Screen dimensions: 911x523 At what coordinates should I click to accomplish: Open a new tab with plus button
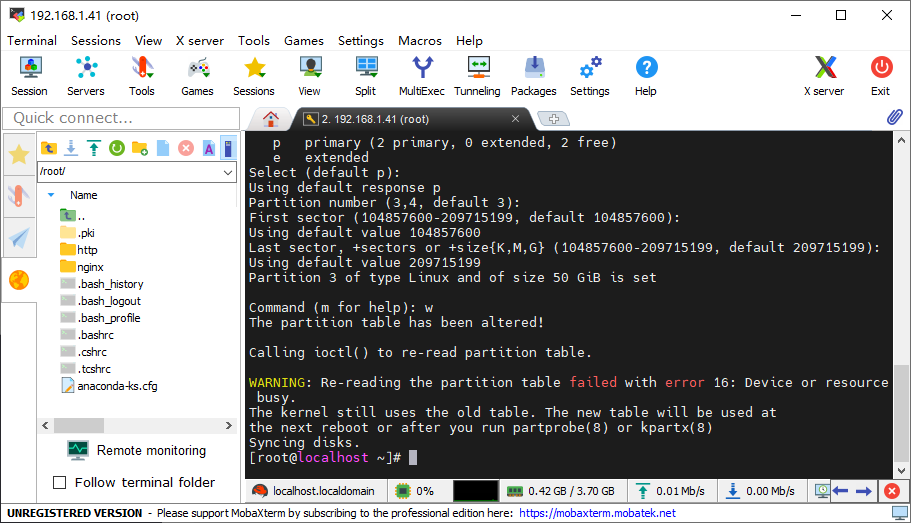[554, 119]
